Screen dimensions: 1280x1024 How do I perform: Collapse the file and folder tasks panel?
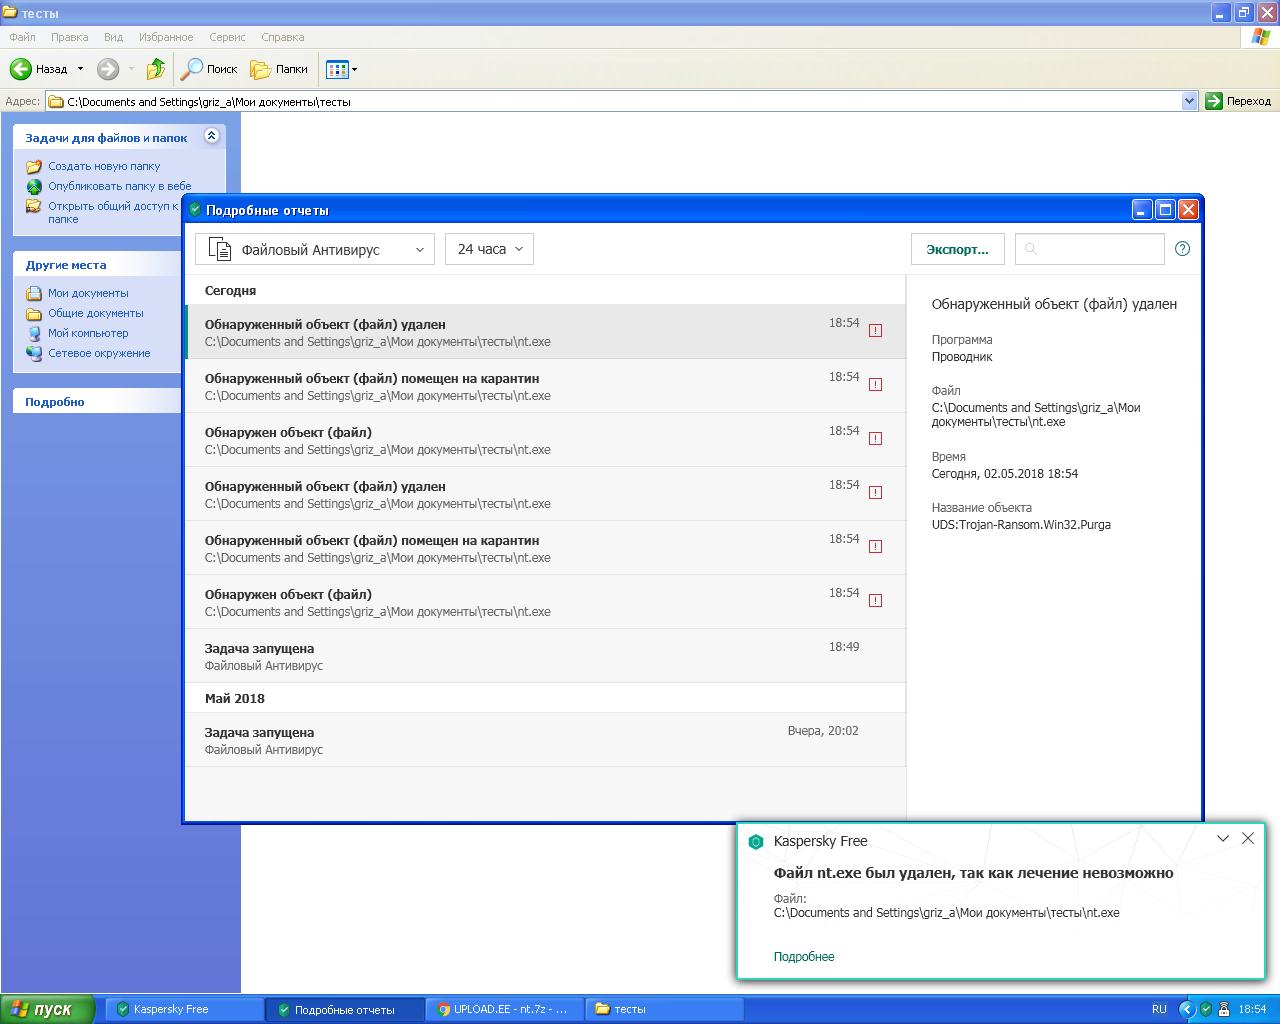(x=211, y=136)
